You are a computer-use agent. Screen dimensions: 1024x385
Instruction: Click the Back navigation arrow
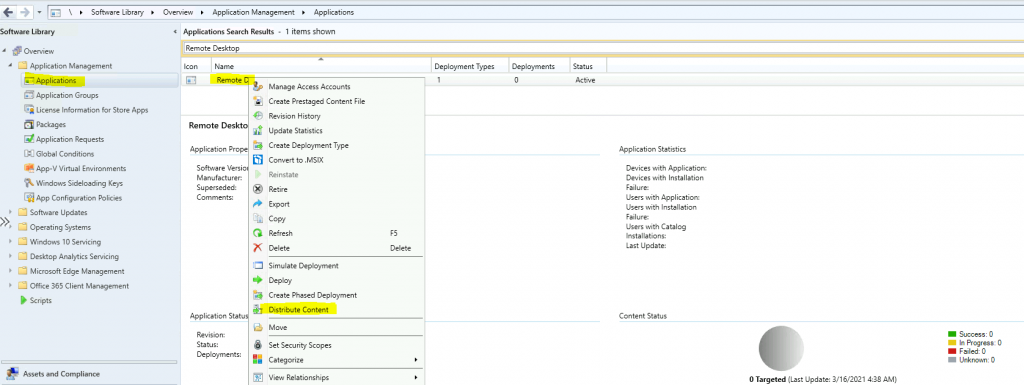8,12
